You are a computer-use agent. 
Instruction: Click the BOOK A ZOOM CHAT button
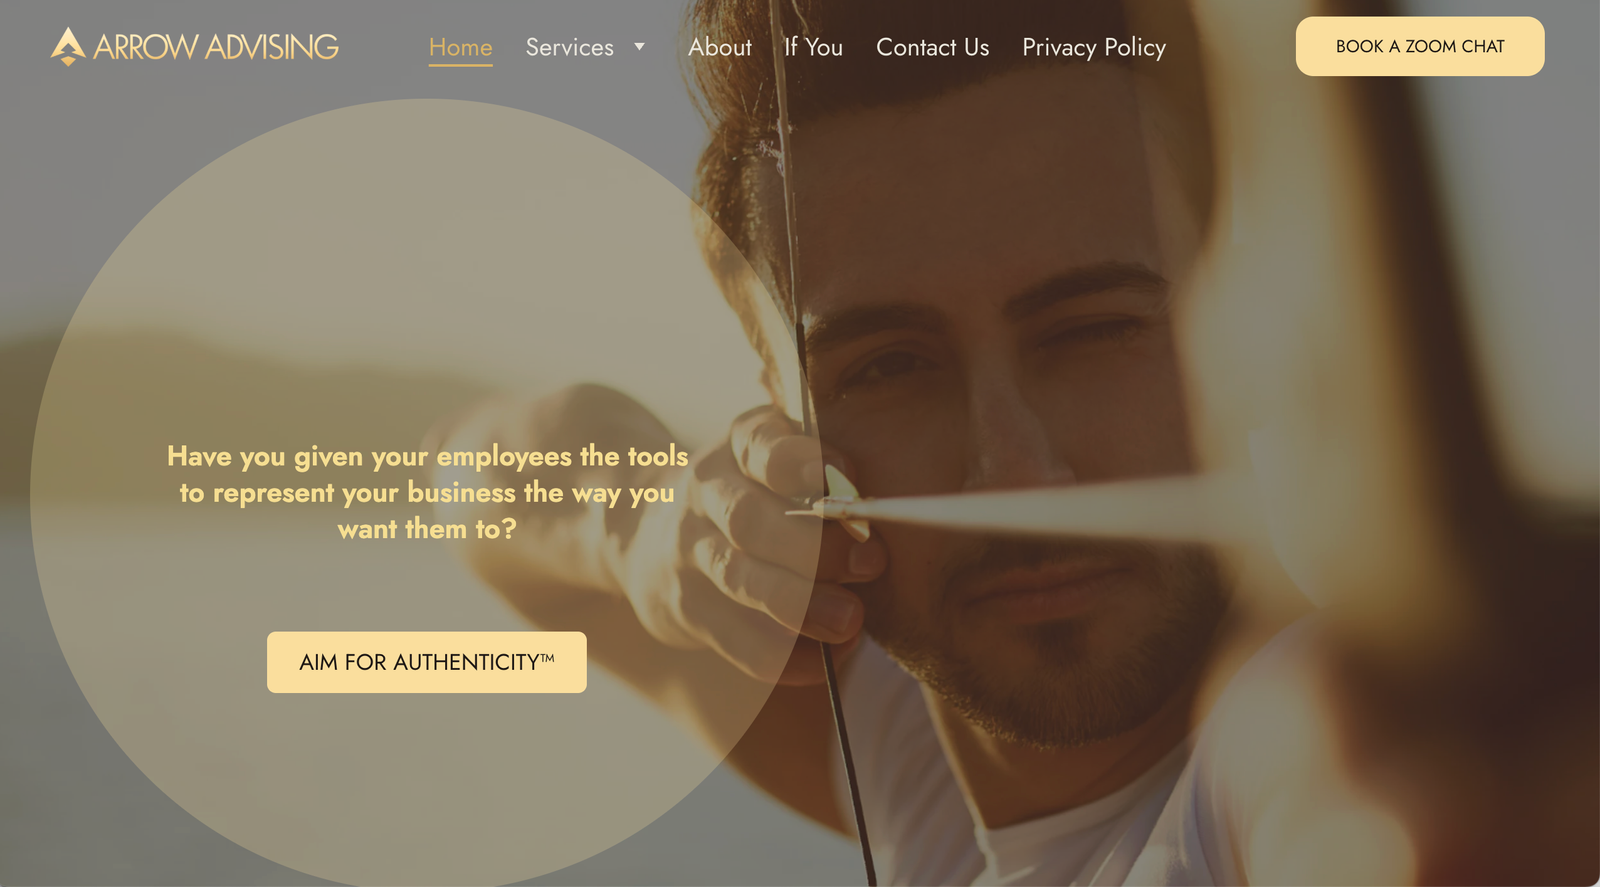tap(1420, 46)
